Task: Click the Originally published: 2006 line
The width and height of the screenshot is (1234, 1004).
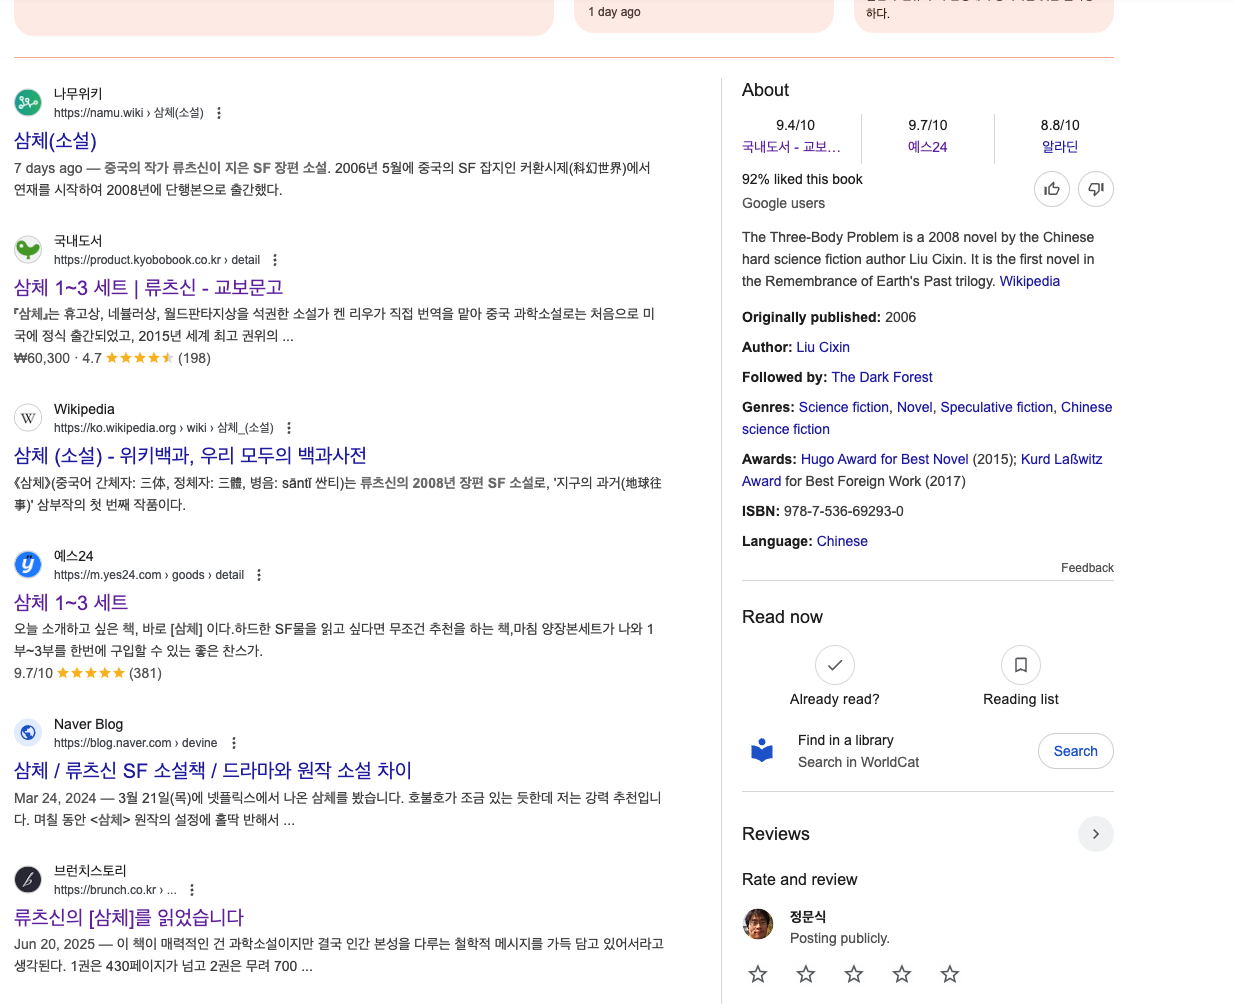Action: pos(829,317)
